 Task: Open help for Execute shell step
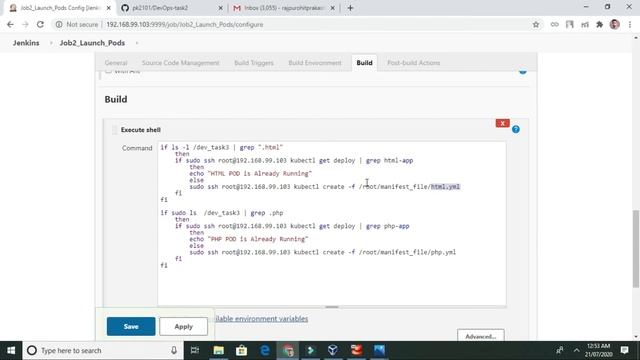point(516,129)
